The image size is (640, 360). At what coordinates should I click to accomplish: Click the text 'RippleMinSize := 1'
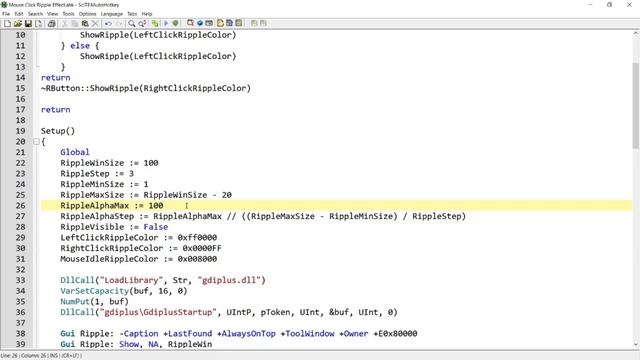tap(104, 184)
